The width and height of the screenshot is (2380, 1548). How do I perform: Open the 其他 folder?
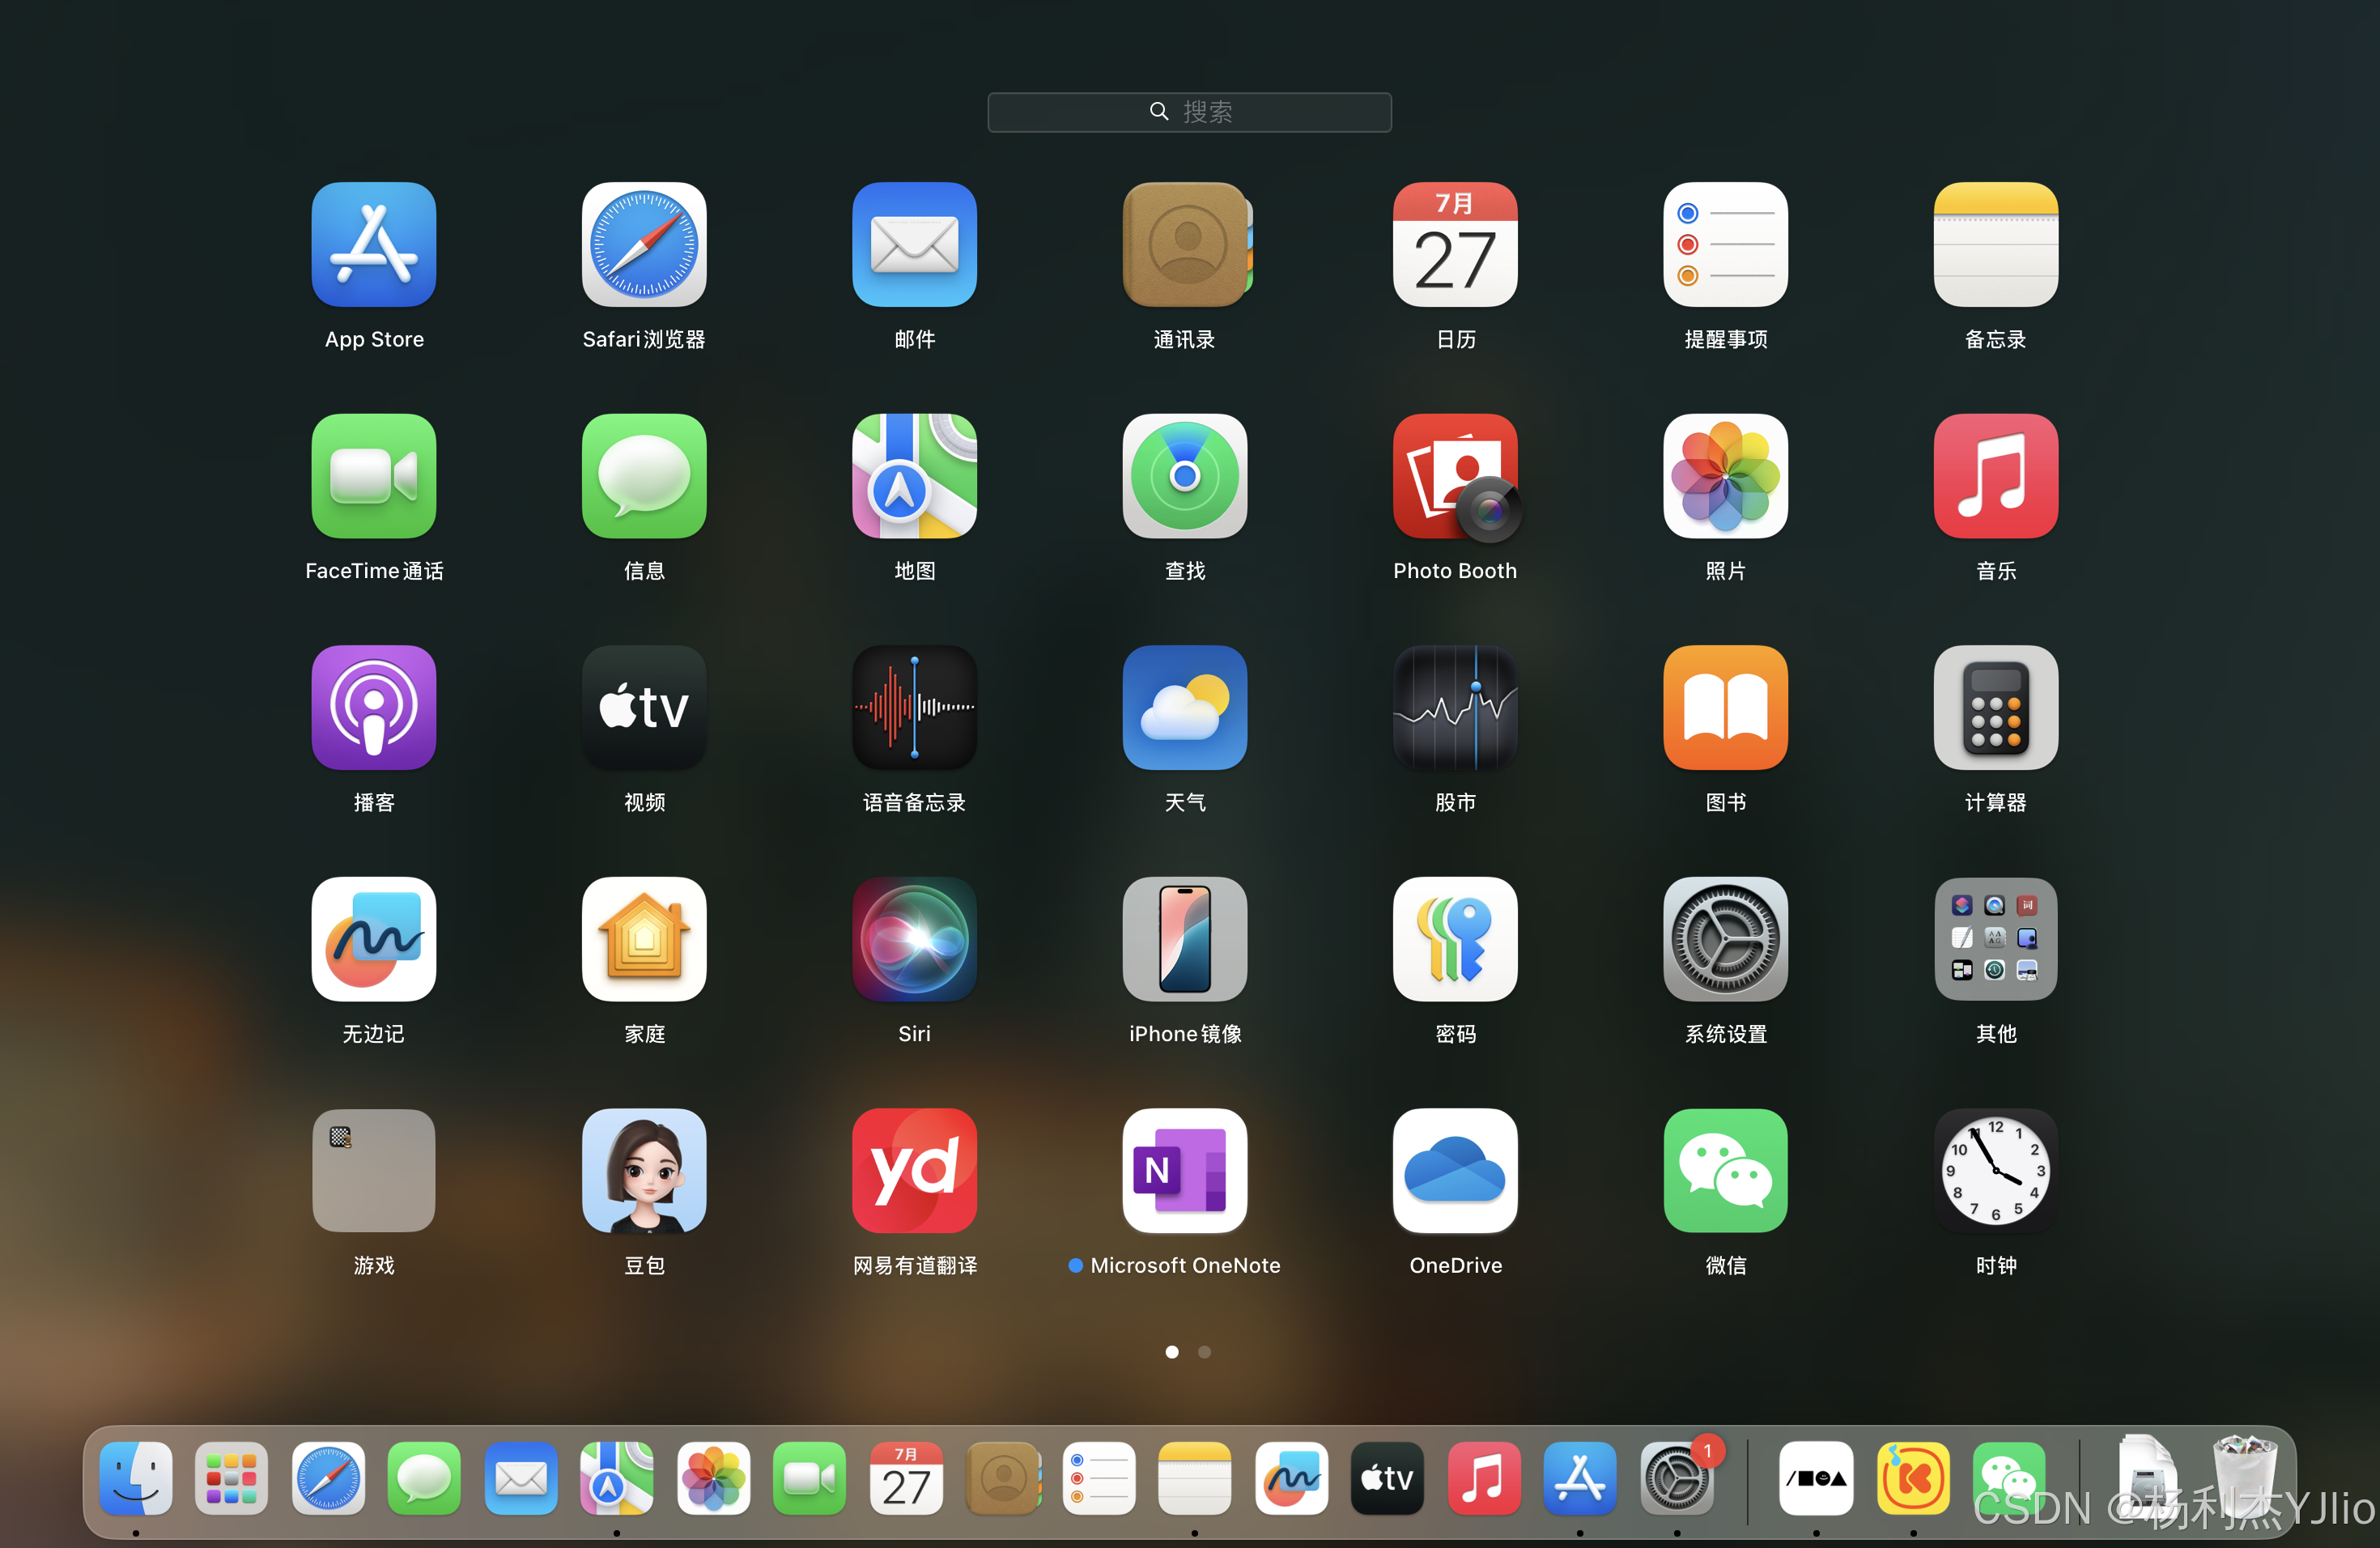1996,939
